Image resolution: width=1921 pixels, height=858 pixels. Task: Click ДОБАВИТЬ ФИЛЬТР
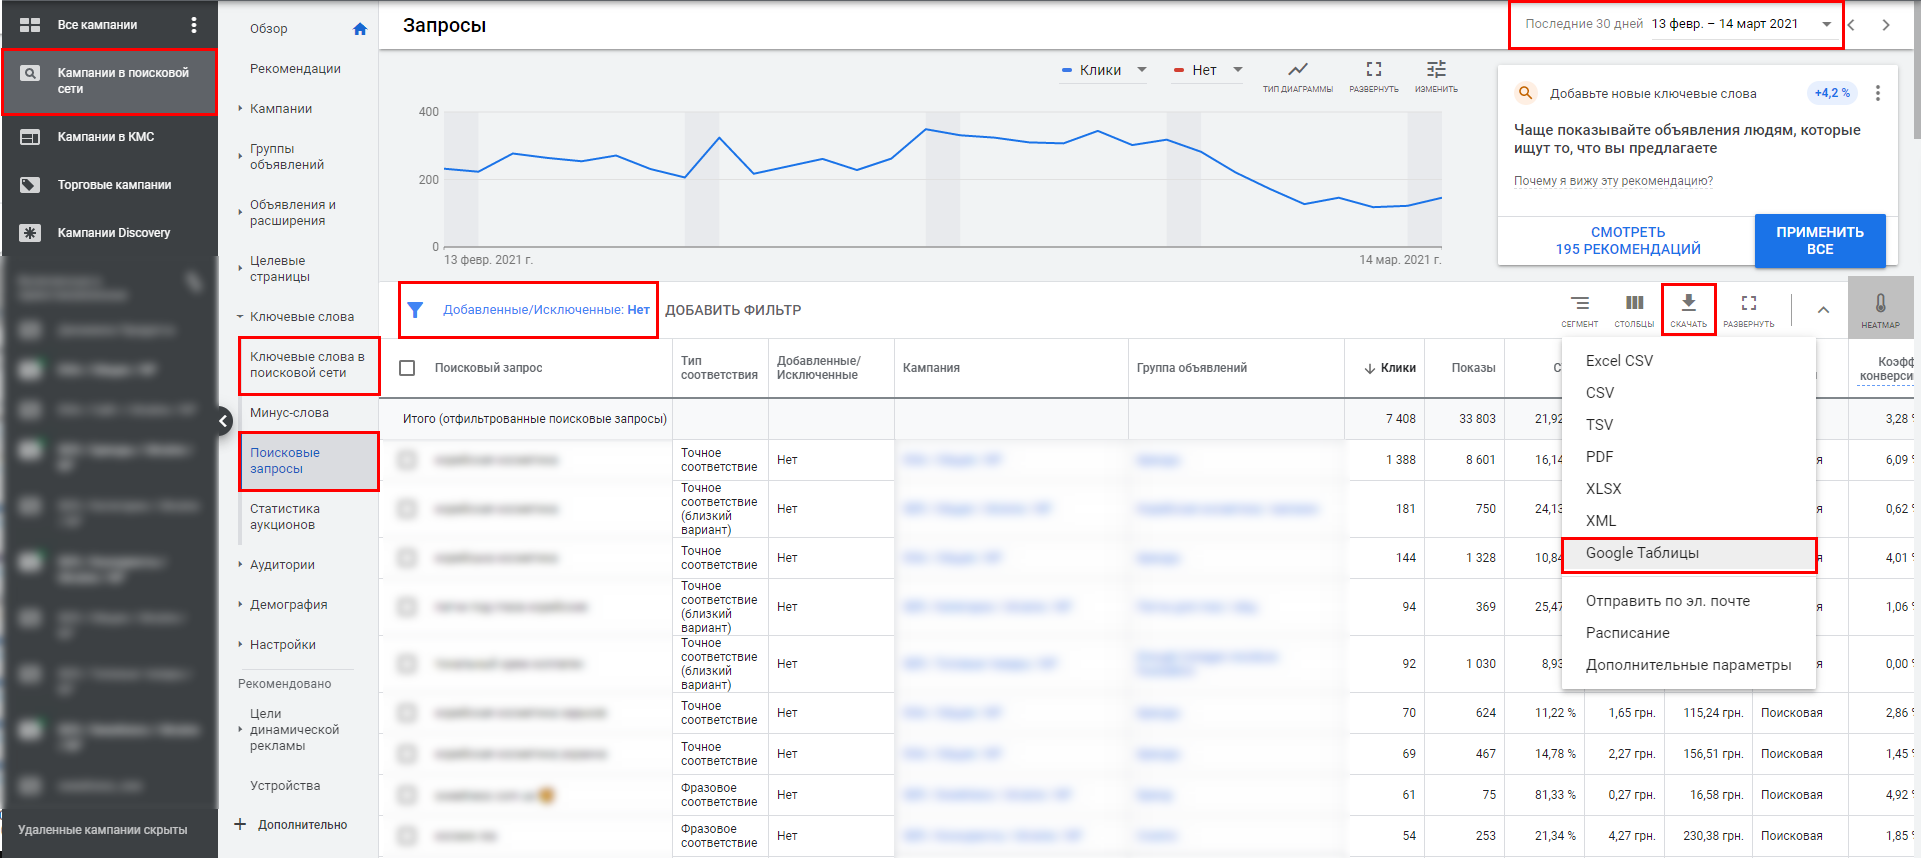[x=733, y=310]
